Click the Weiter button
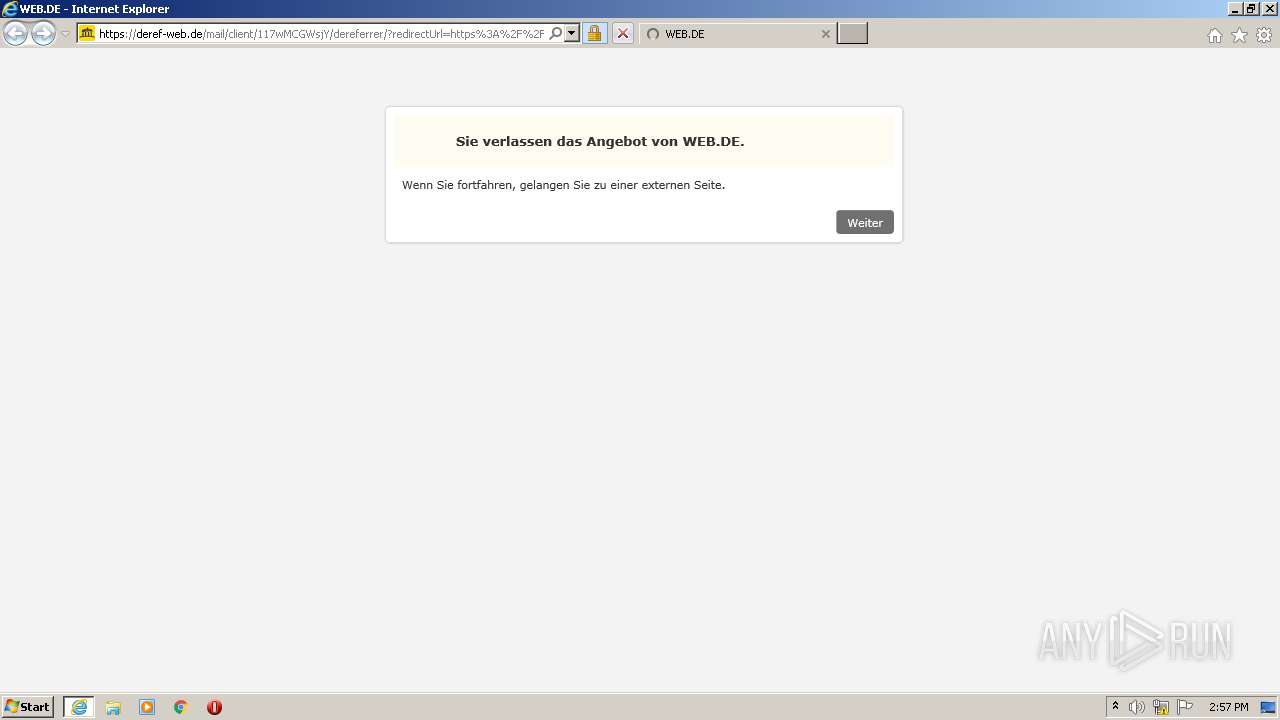1280x720 pixels. click(x=864, y=222)
